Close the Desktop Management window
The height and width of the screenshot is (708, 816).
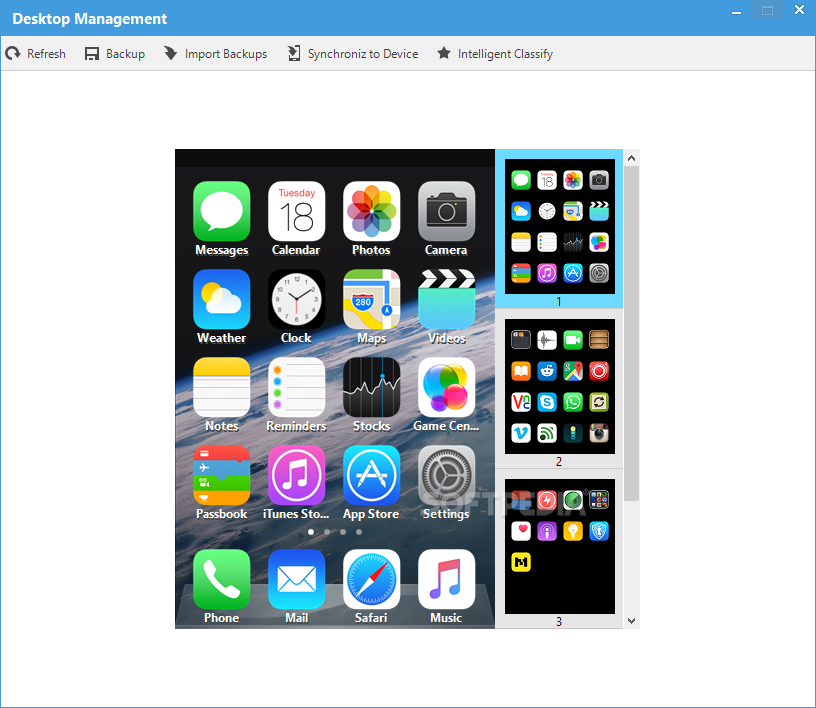[x=799, y=9]
